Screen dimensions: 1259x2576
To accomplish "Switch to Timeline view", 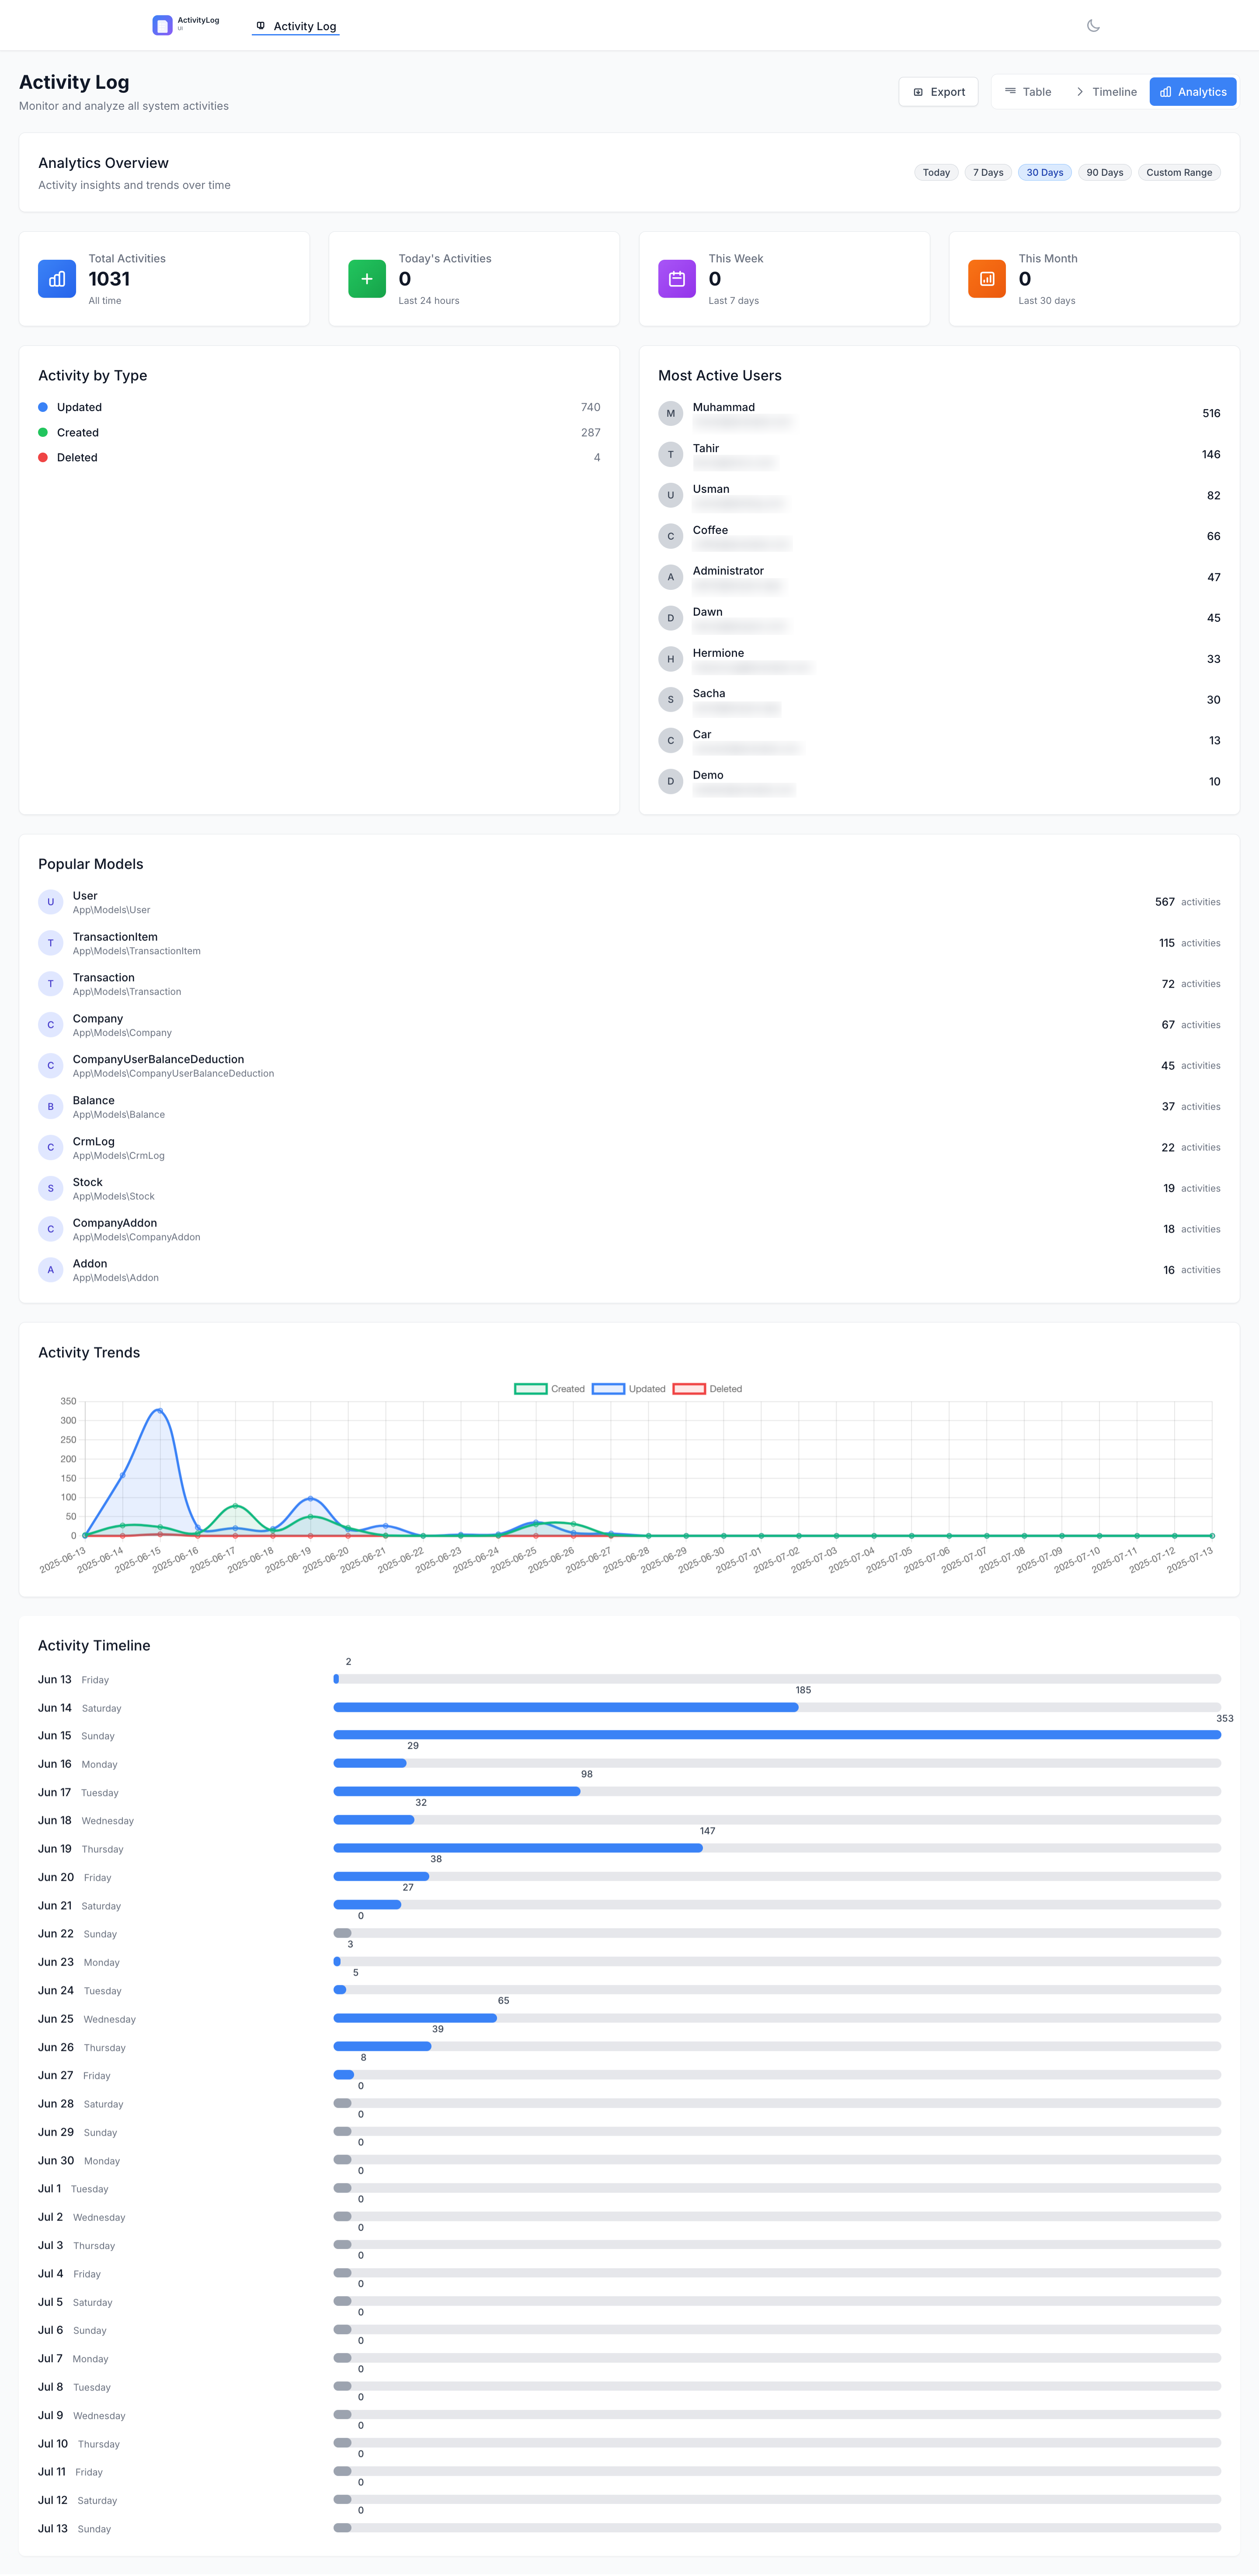I will pyautogui.click(x=1105, y=92).
